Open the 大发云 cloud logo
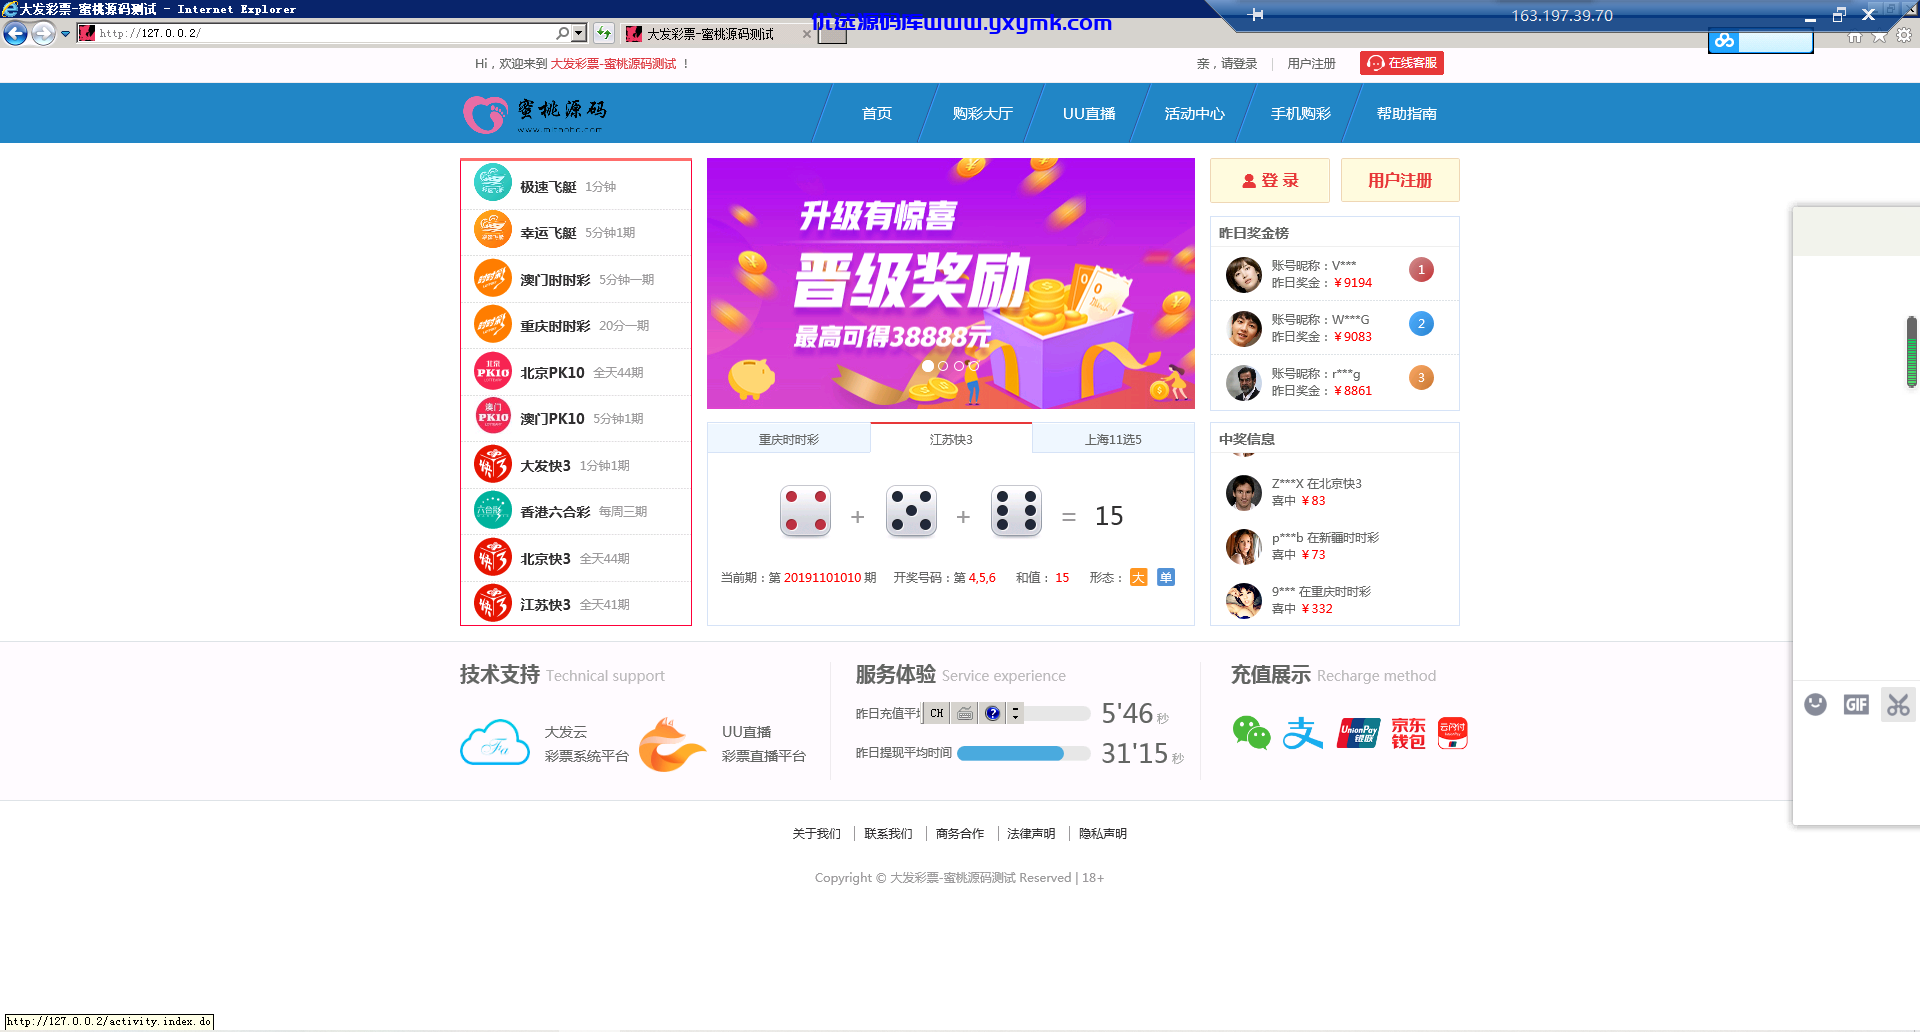This screenshot has width=1920, height=1032. tap(495, 743)
